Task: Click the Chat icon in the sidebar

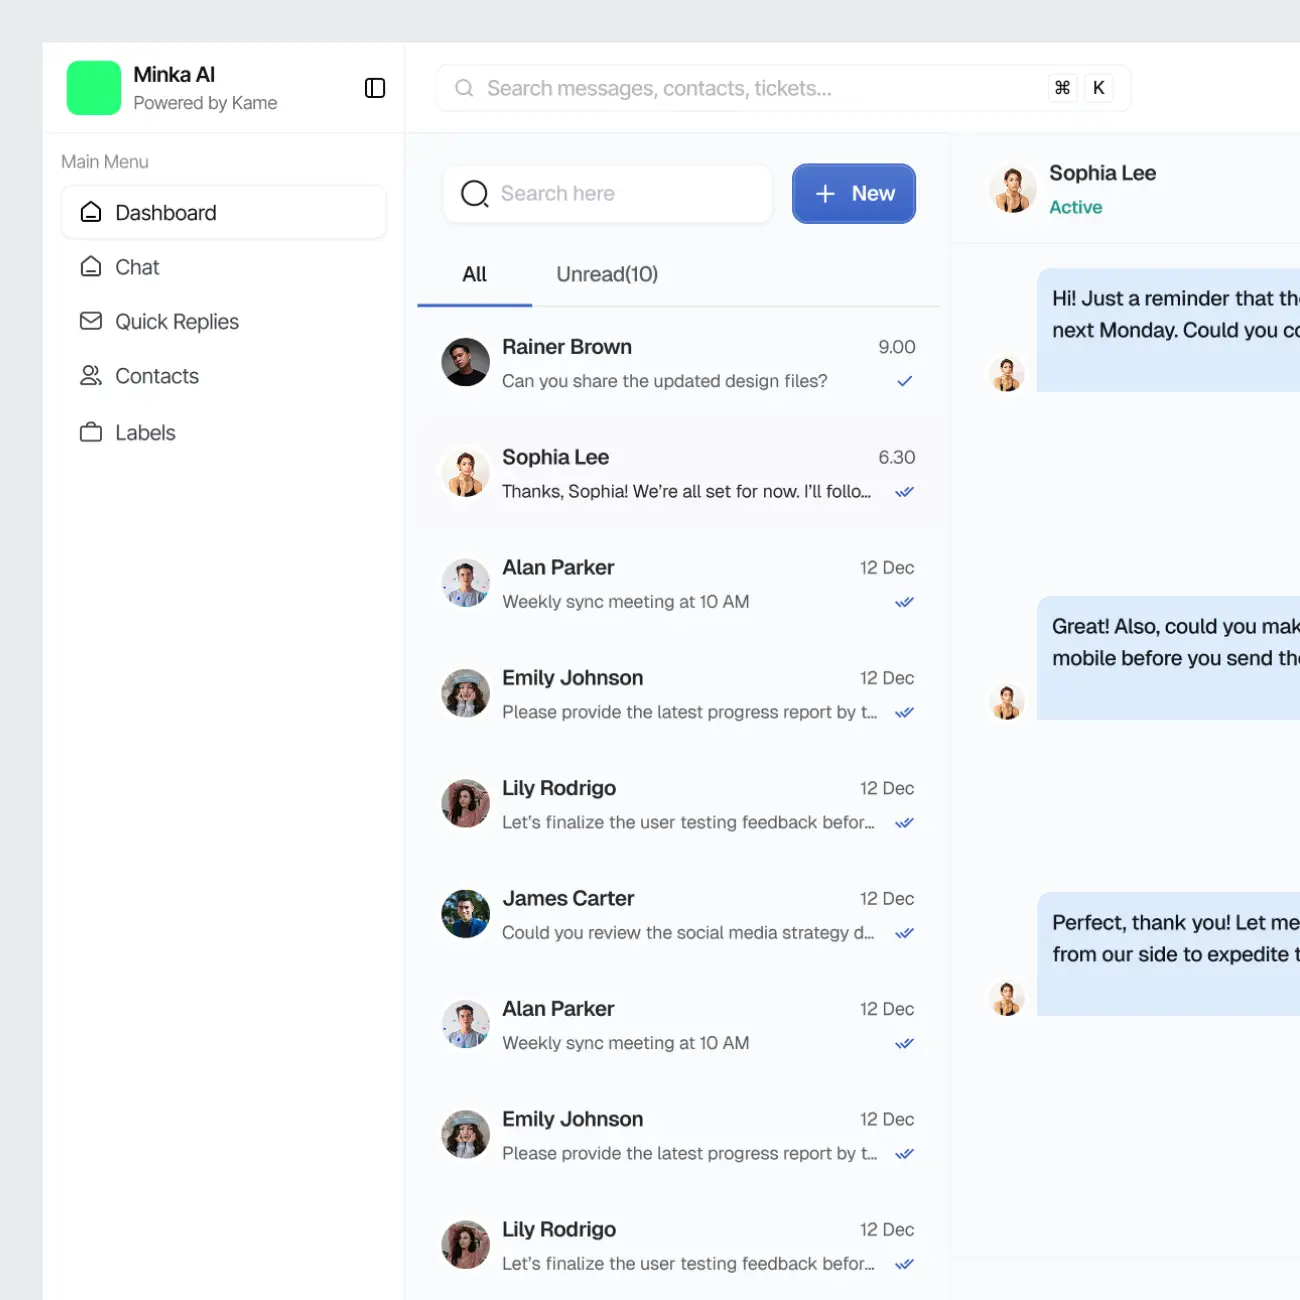Action: point(91,267)
